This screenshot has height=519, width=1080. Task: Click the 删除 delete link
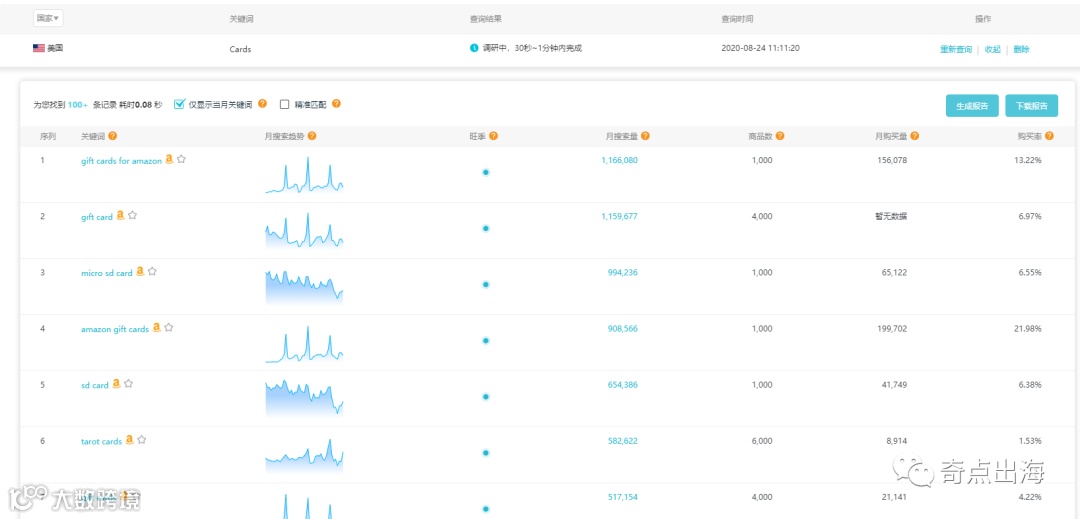coord(1021,50)
